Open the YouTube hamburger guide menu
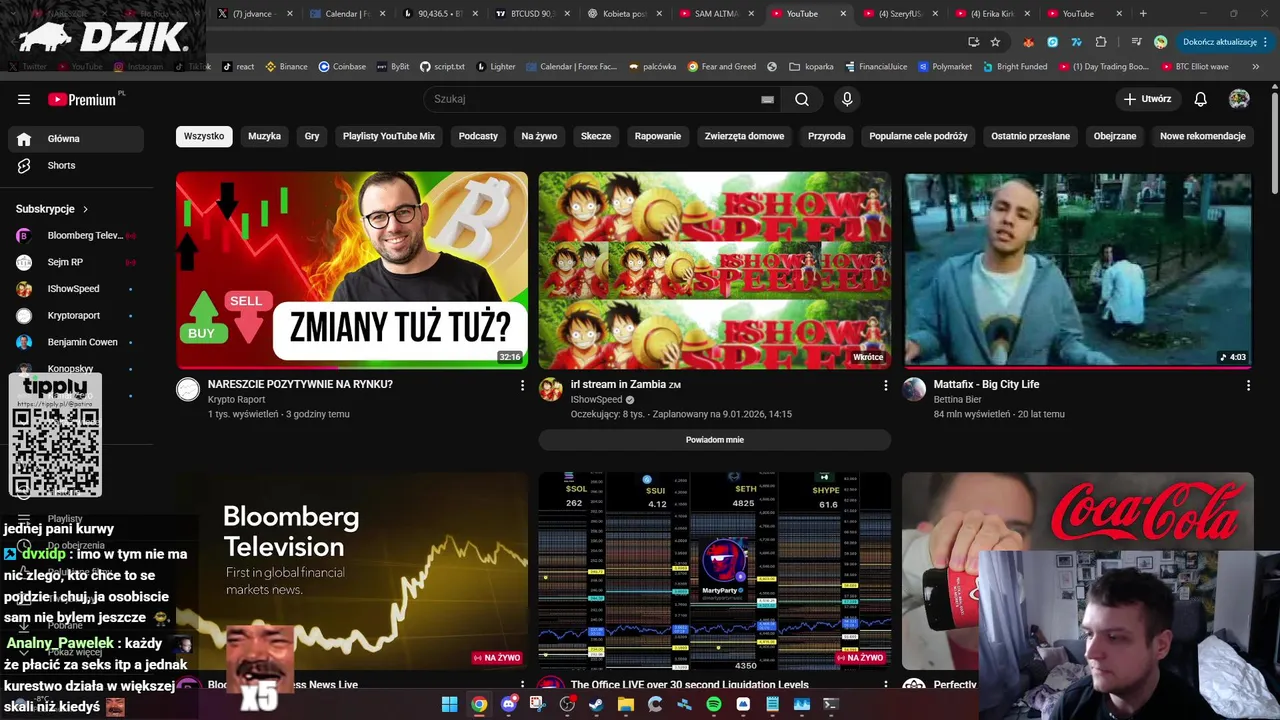This screenshot has height=720, width=1280. tap(24, 99)
